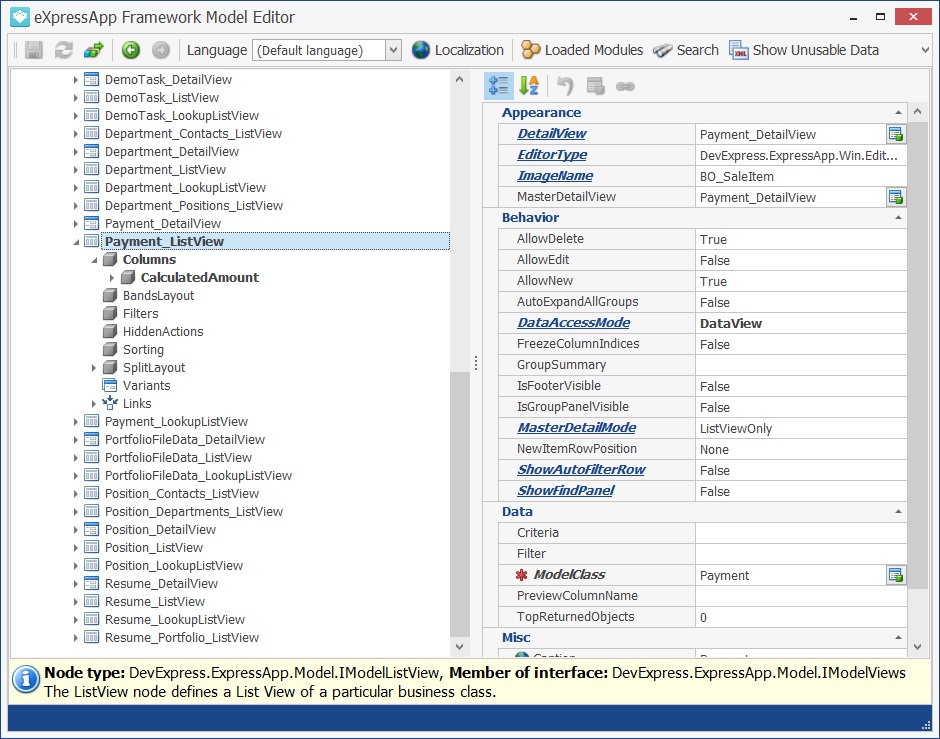This screenshot has height=739, width=940.
Task: Click the MasterDetailView navigate button
Action: (x=896, y=197)
